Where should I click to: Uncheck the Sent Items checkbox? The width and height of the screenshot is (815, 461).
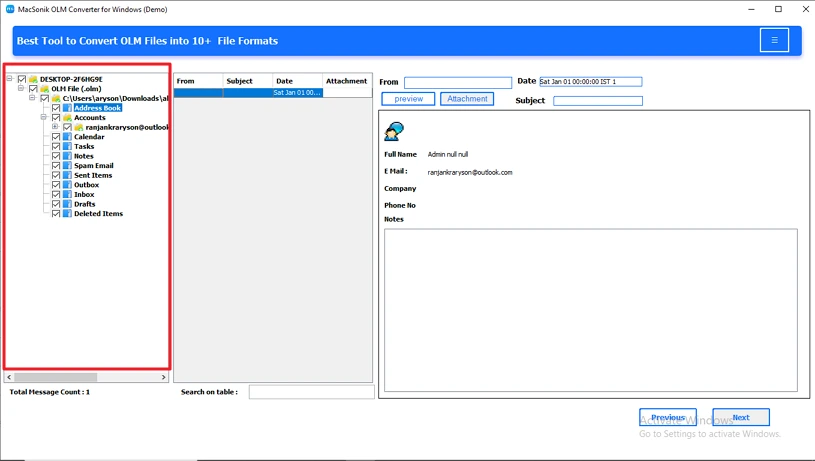click(56, 175)
